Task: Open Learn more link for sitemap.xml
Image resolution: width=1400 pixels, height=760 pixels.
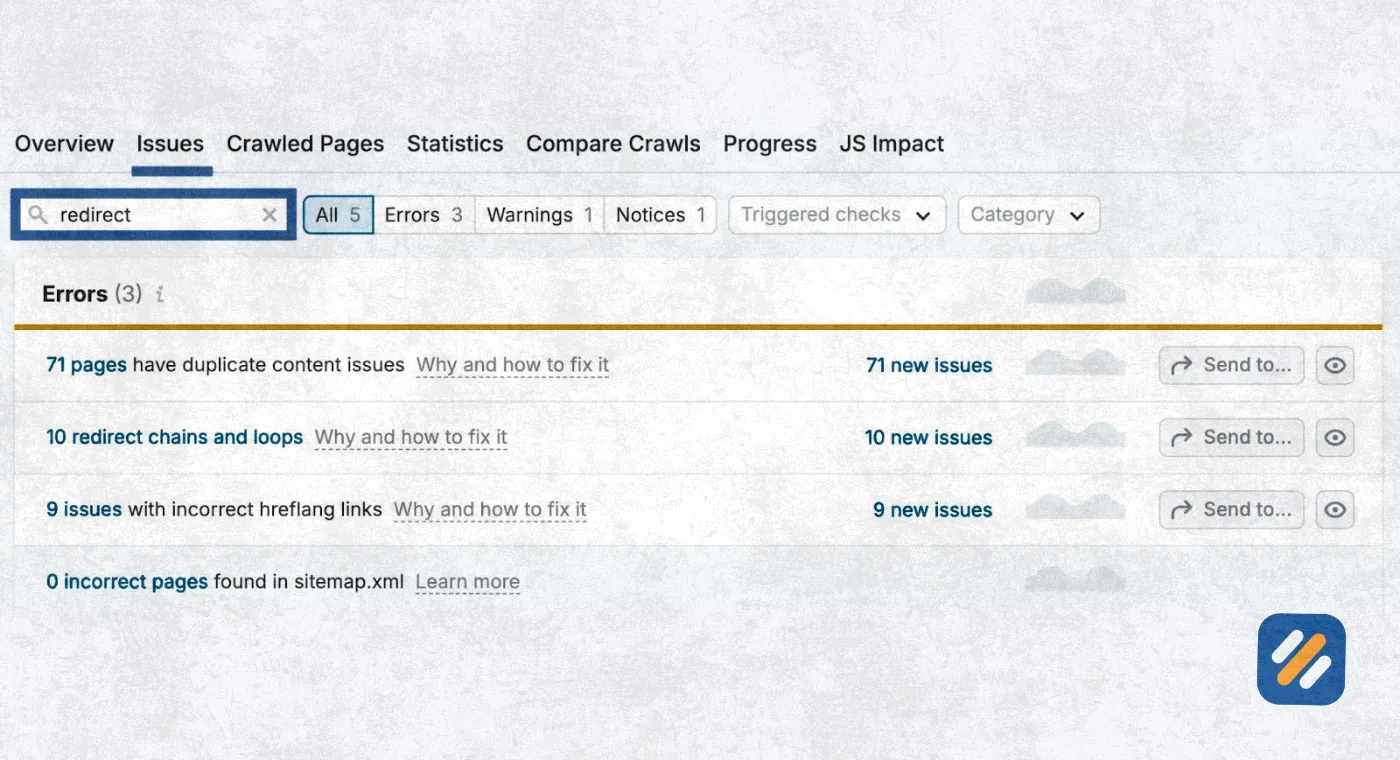Action: coord(467,582)
